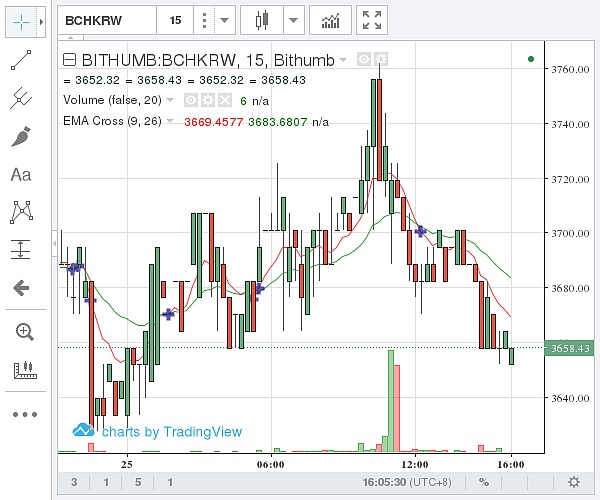Screen dimensions: 600x500
Task: Remove the Volume indicator with X
Action: click(x=225, y=100)
